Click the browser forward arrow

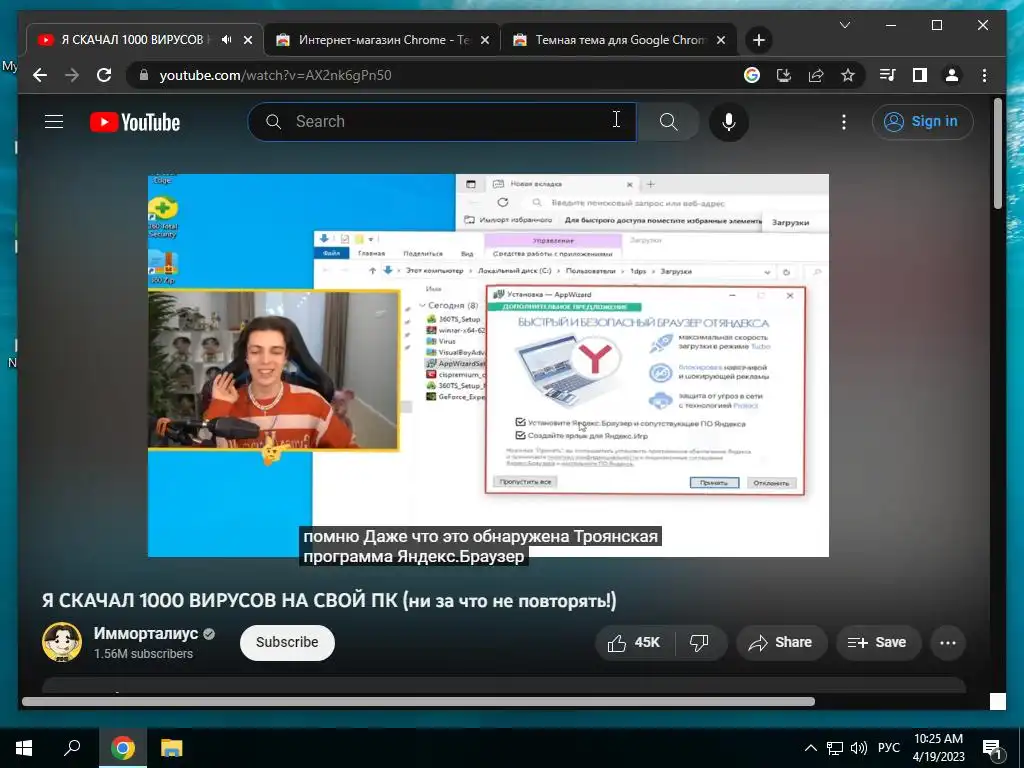[72, 75]
